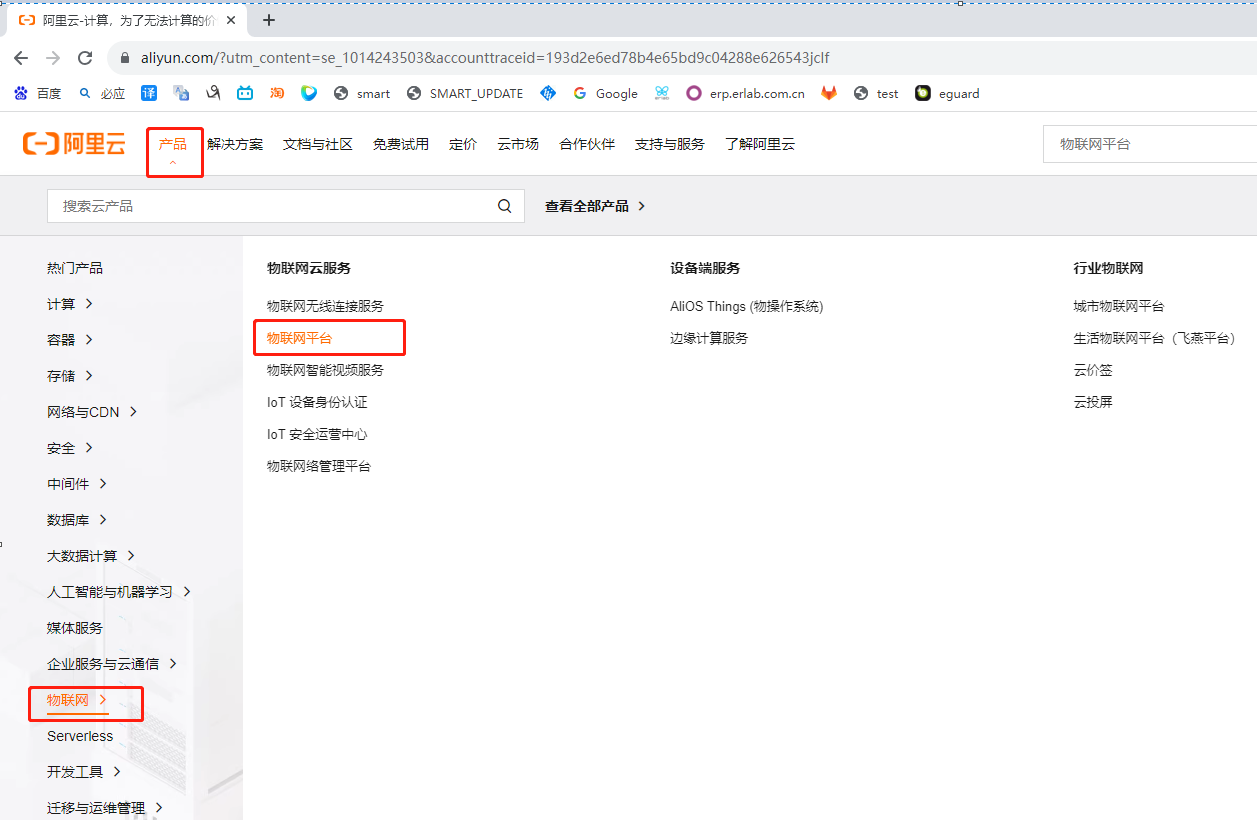Select Serverless in the sidebar
This screenshot has height=820, width=1257.
tap(80, 736)
